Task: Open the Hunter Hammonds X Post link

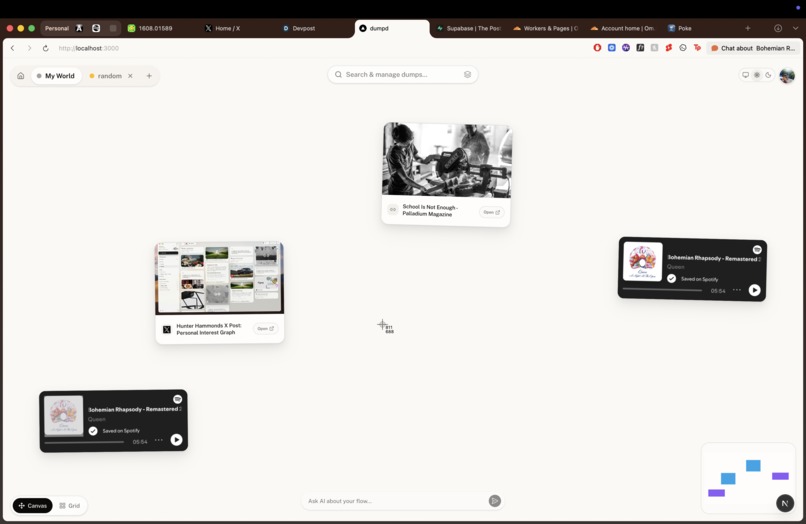Action: coord(265,328)
